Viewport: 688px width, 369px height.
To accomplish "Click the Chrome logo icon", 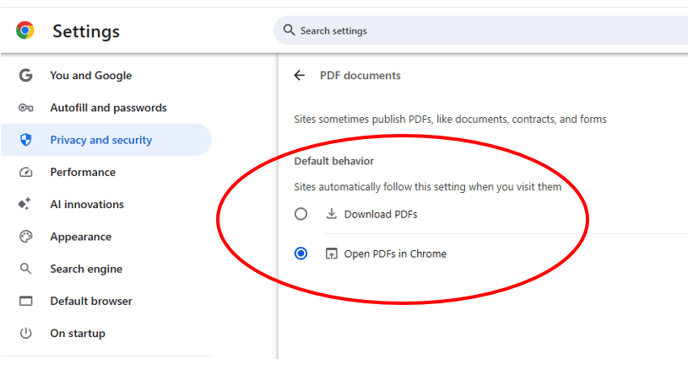I will pyautogui.click(x=25, y=30).
